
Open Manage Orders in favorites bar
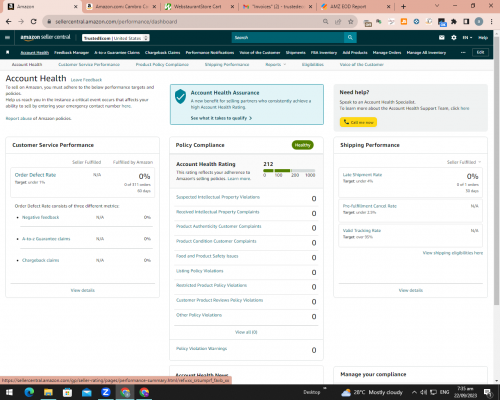point(387,52)
